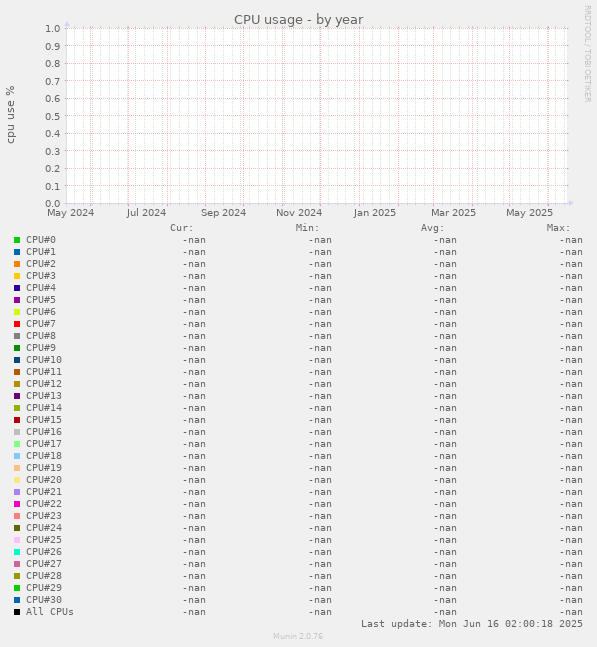Click the green CPU#0 legend swatch

tap(17, 240)
